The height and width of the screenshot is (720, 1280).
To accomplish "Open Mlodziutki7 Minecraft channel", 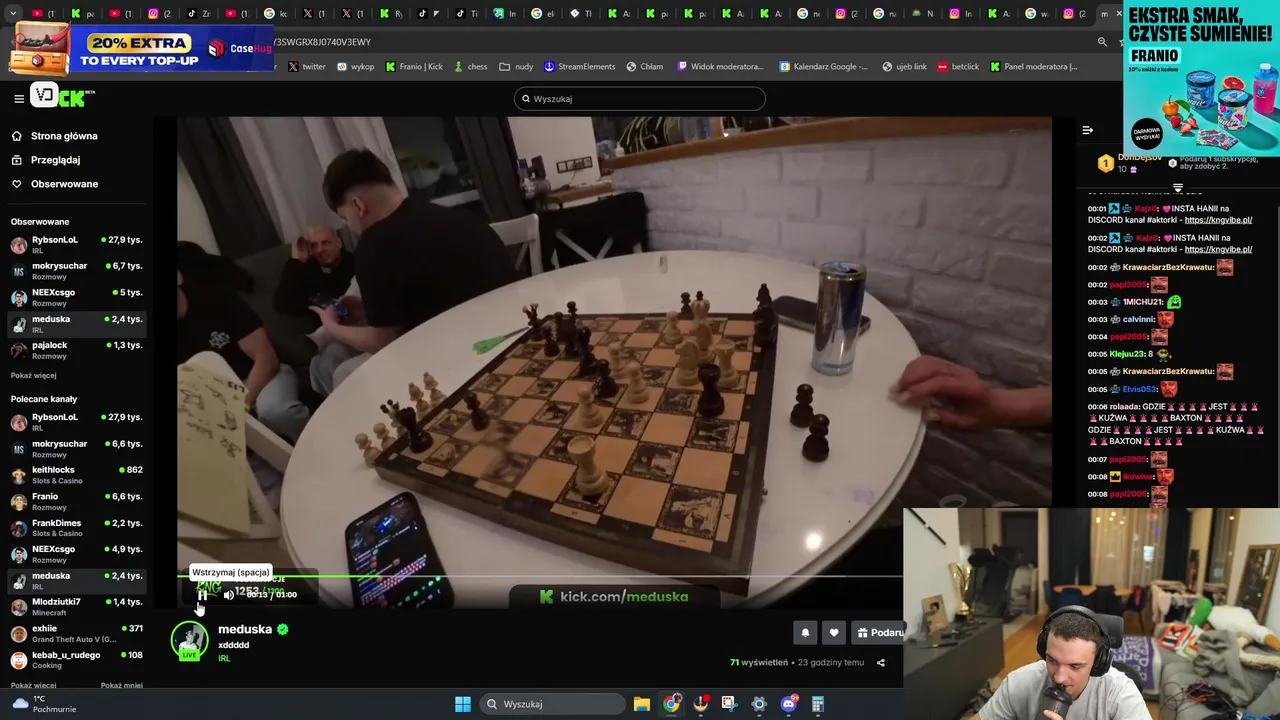I will click(x=76, y=607).
